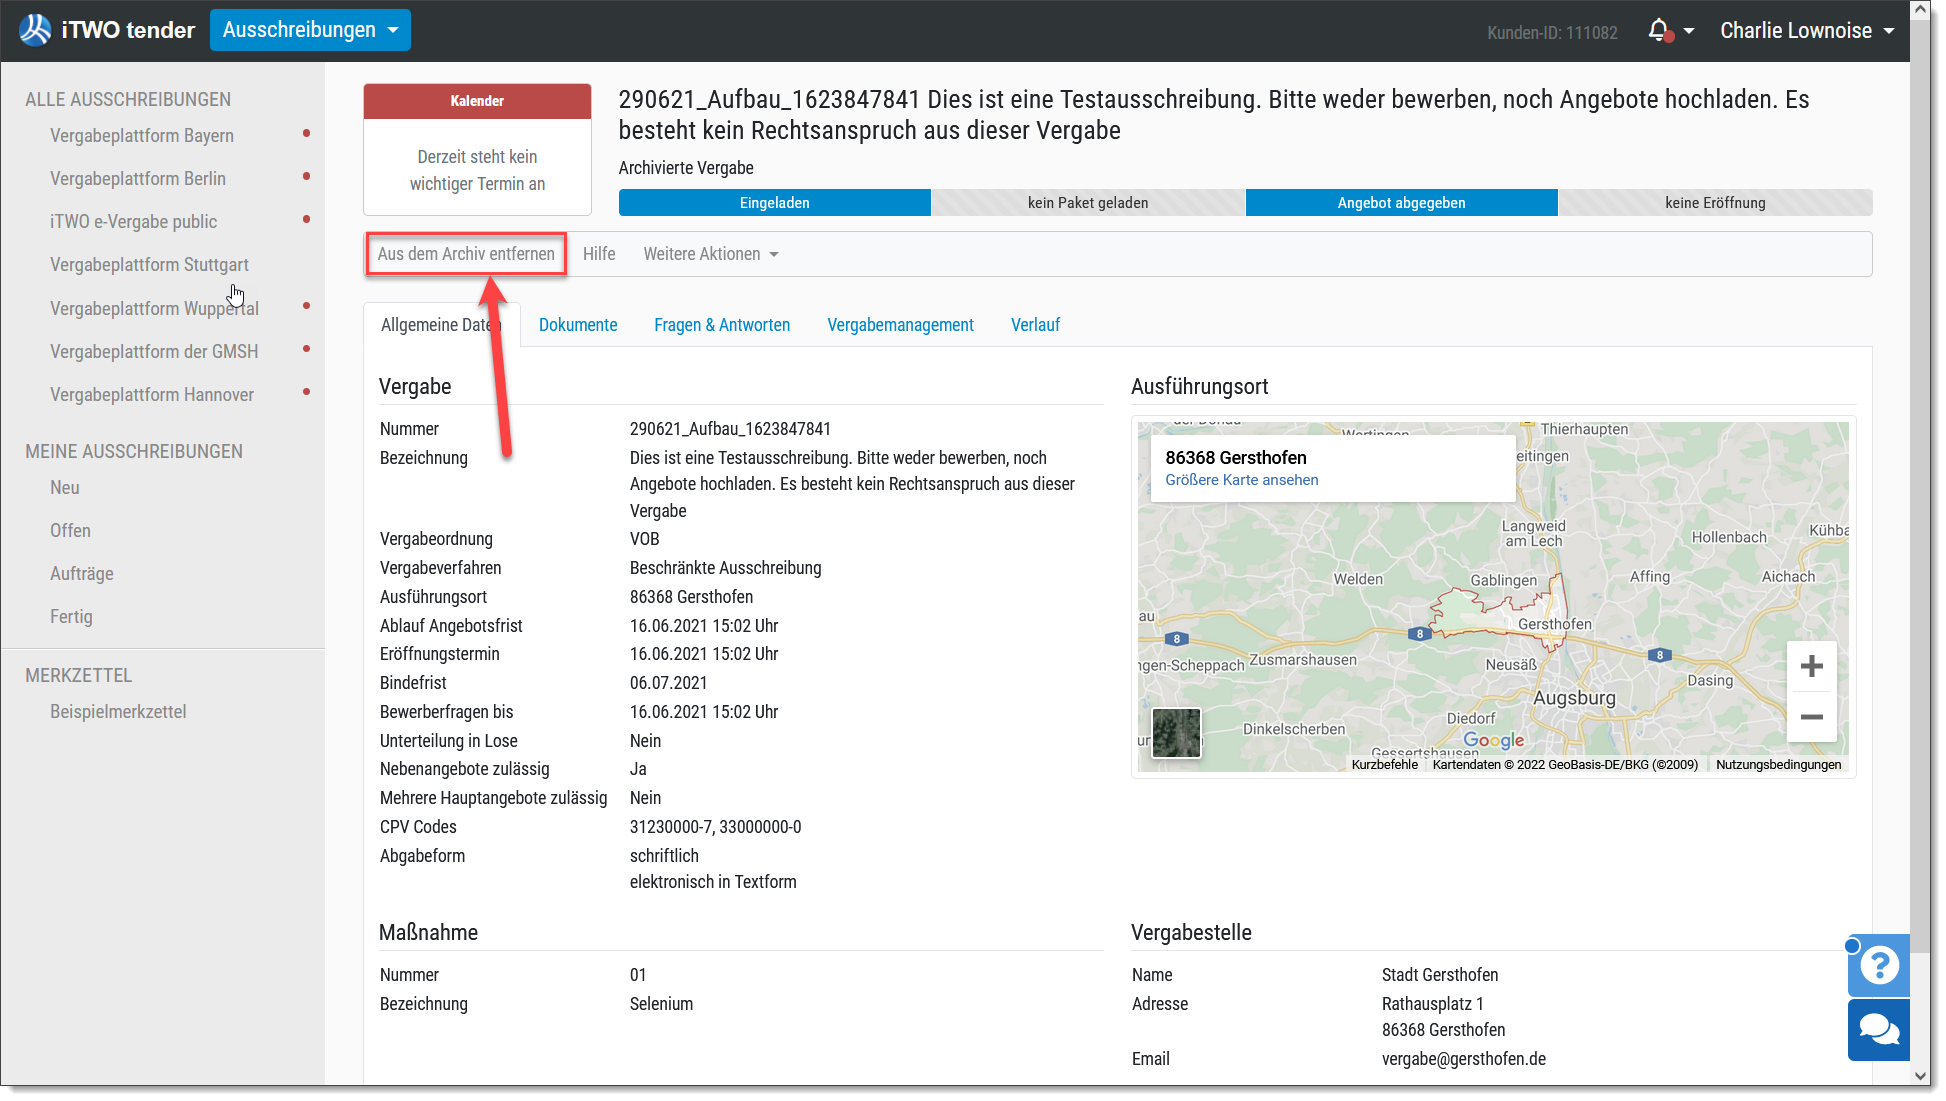1946x1101 pixels.
Task: Open Vergabeplattform Berlin in sidebar
Action: 138,178
